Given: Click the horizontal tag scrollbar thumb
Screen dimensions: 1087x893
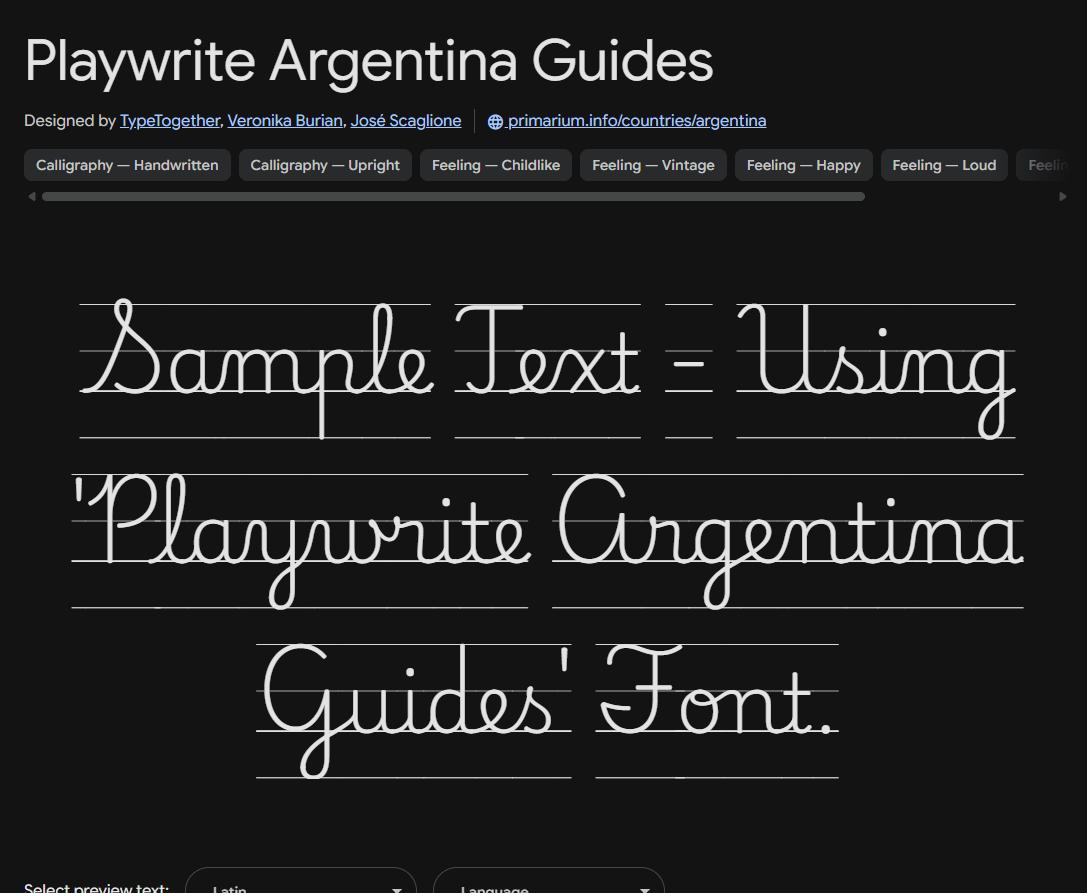Looking at the screenshot, I should pos(453,197).
